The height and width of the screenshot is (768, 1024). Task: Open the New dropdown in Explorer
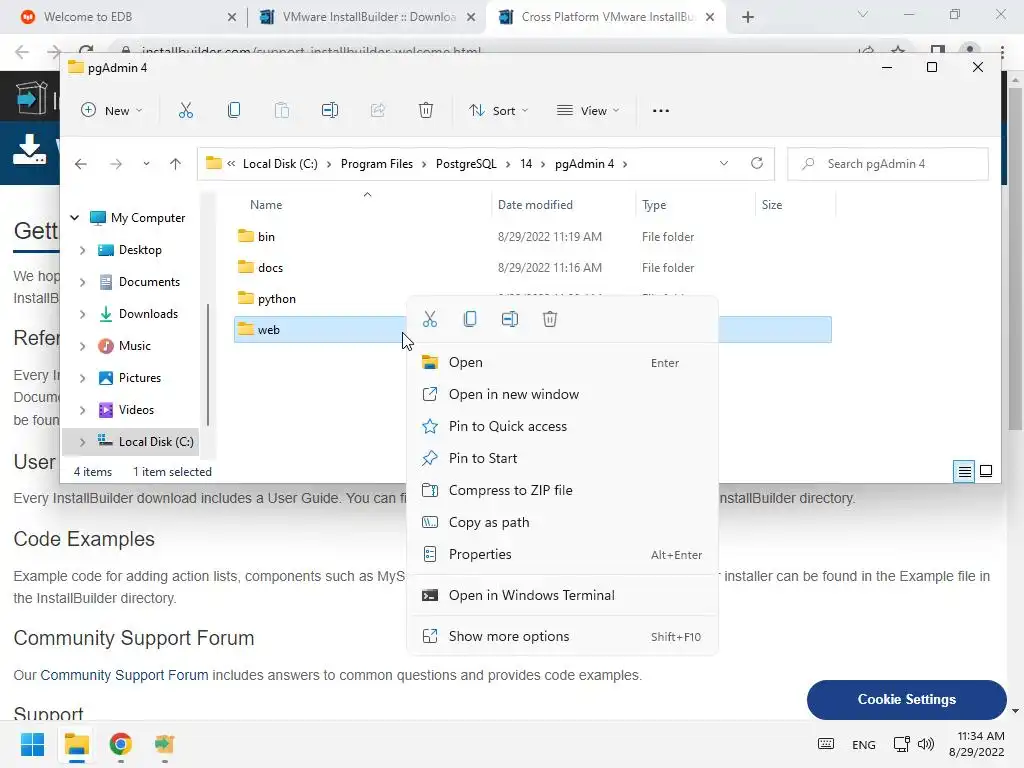point(112,110)
